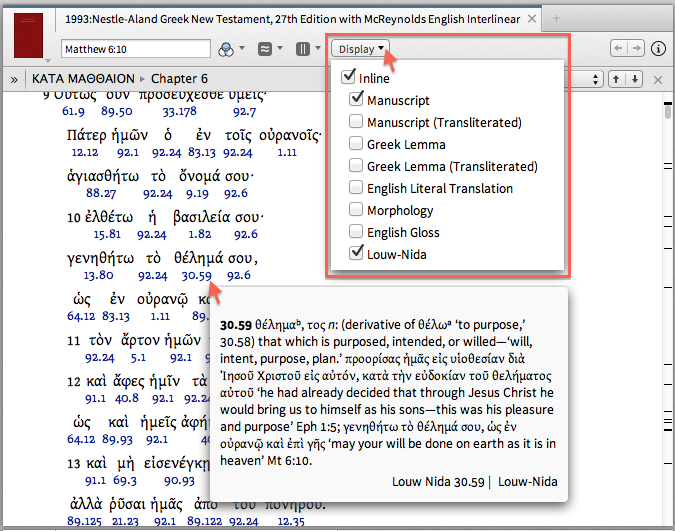Click Greek word βασιλεία

202,217
